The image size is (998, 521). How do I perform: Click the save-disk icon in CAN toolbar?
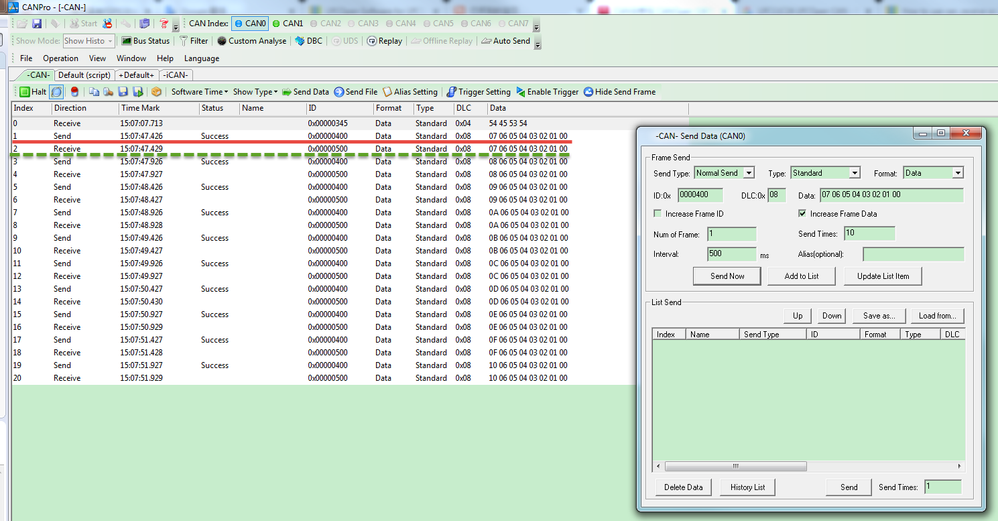(x=123, y=92)
